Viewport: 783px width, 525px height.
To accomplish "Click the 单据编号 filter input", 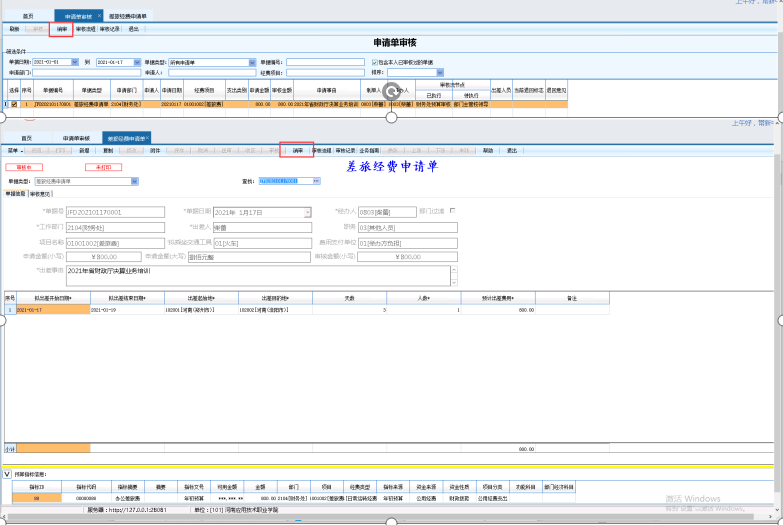I will tap(325, 62).
